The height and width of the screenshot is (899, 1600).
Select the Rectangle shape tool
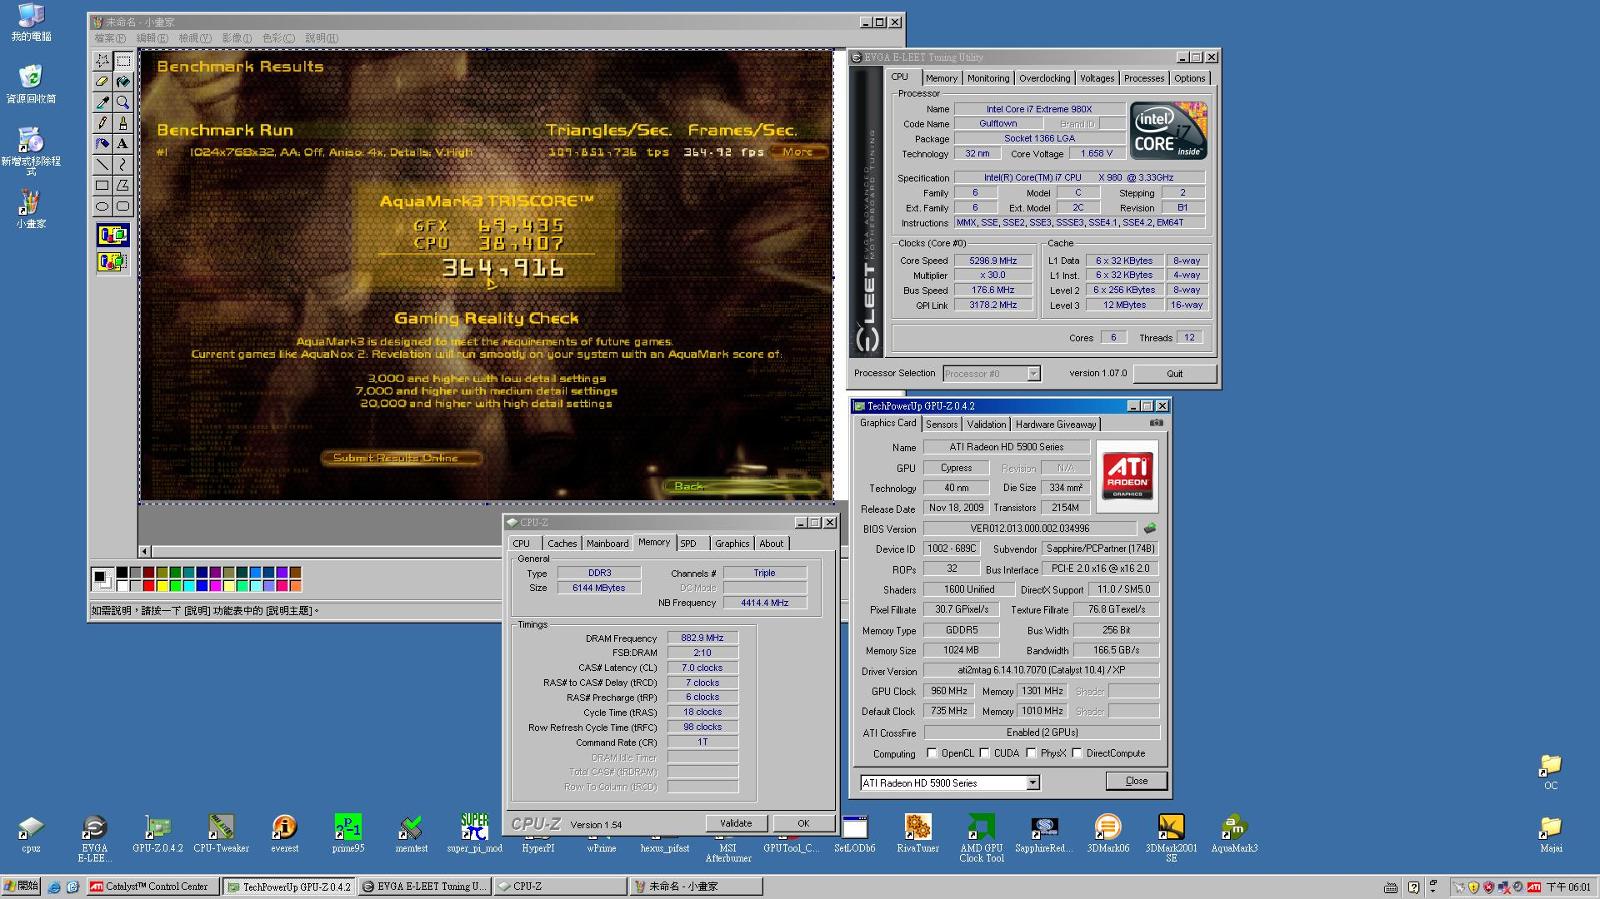102,185
